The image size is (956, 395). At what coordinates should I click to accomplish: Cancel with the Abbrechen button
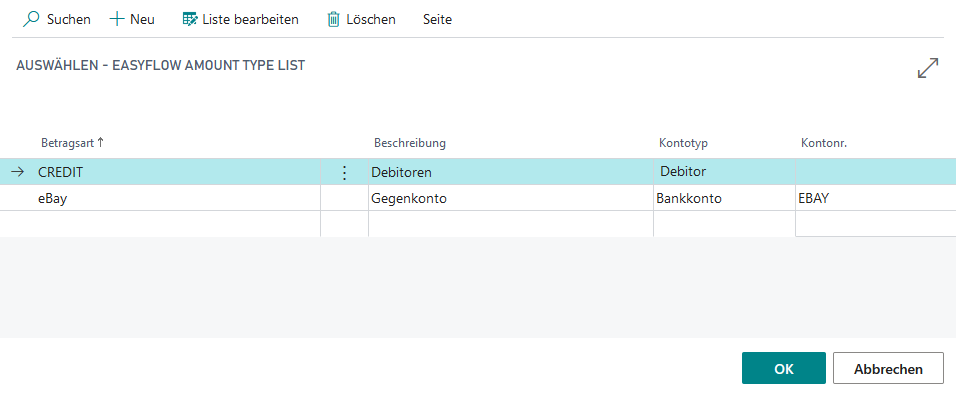[888, 368]
